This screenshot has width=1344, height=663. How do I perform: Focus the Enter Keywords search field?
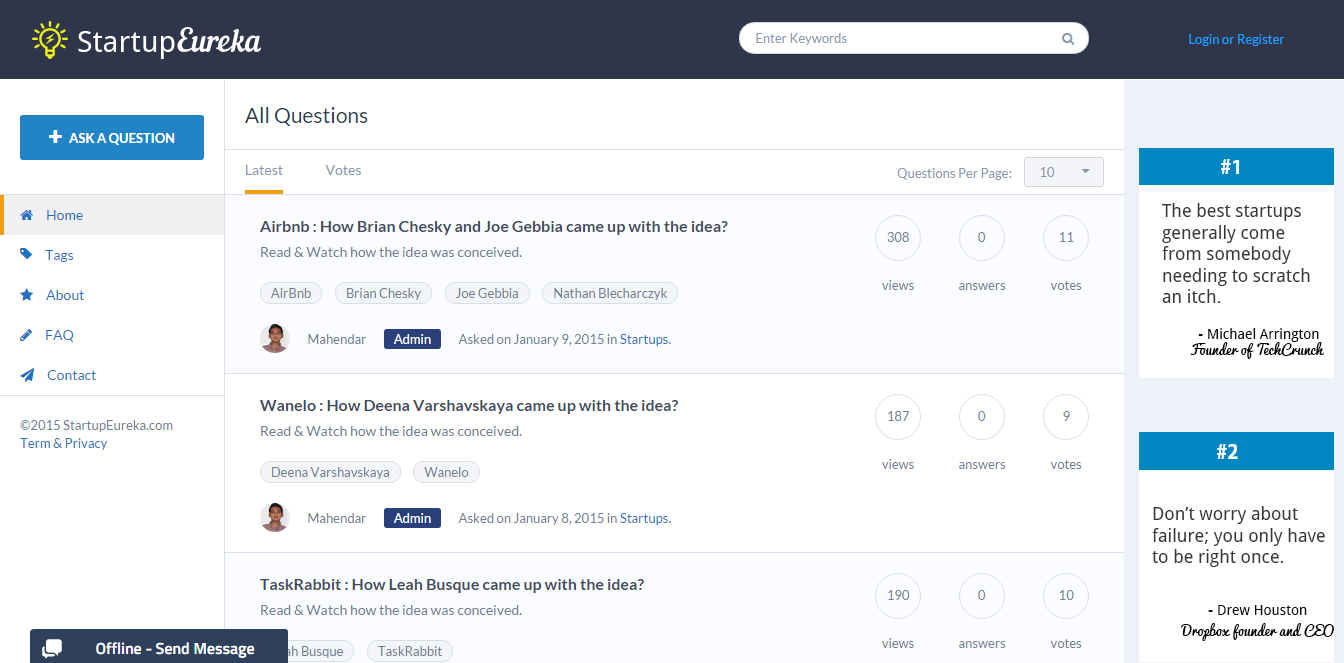[x=900, y=39]
